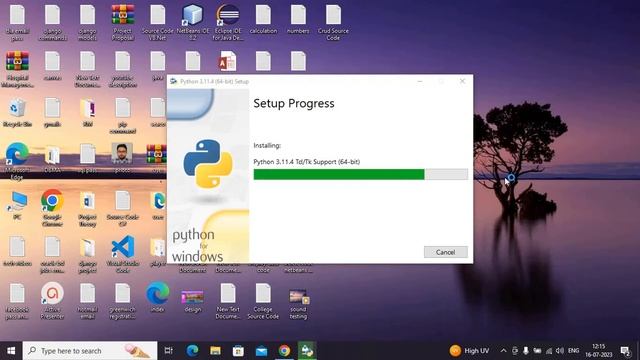Select the Google Chrome desktop shortcut
This screenshot has height=360, width=640.
52,207
